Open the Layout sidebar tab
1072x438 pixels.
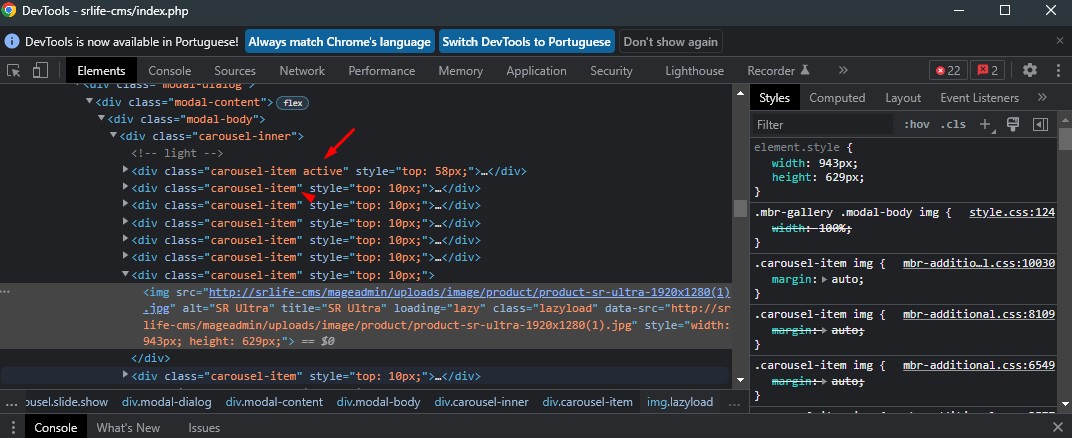point(903,98)
